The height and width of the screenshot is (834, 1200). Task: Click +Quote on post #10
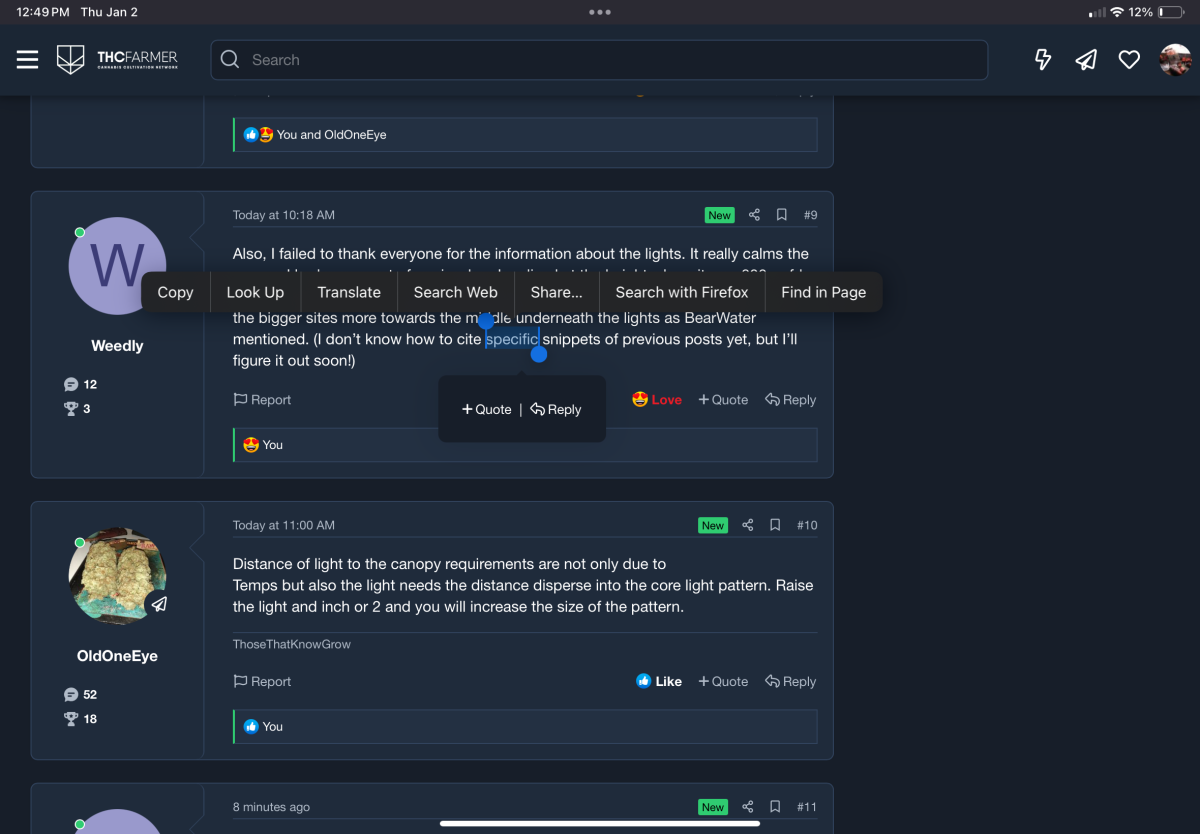(x=723, y=682)
